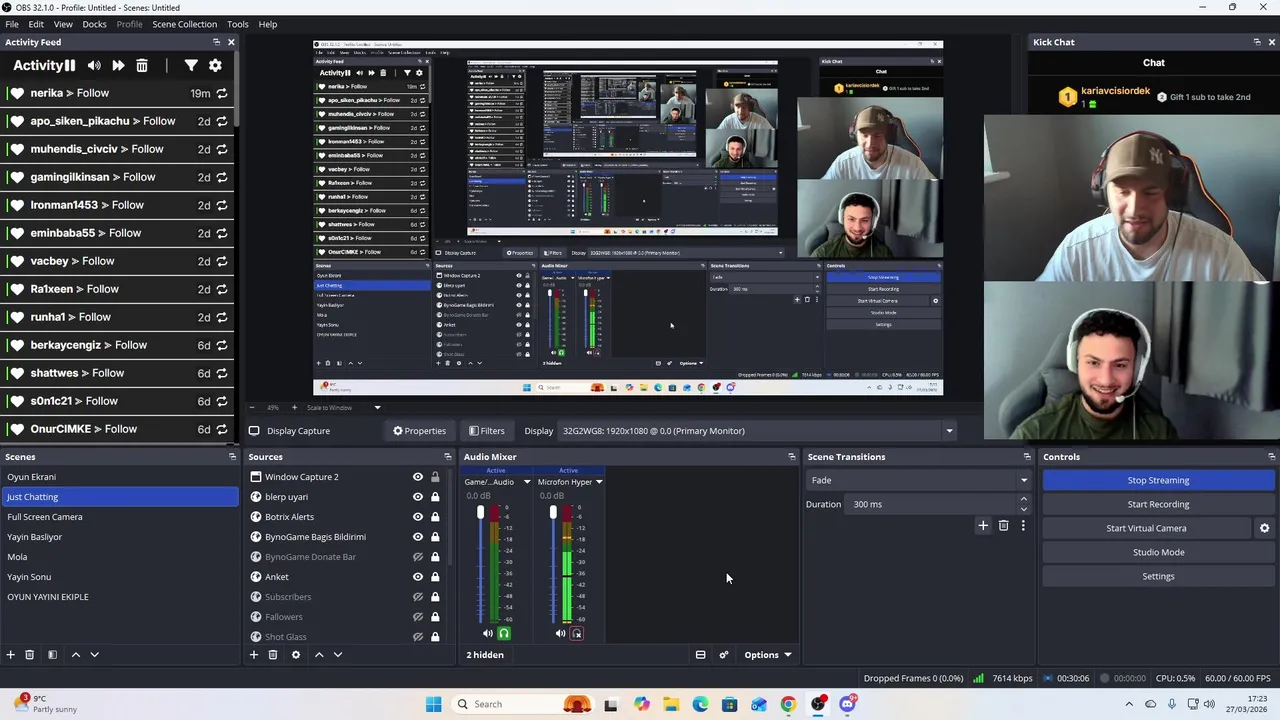Add a new scene
Viewport: 1280px width, 720px height.
pos(11,655)
